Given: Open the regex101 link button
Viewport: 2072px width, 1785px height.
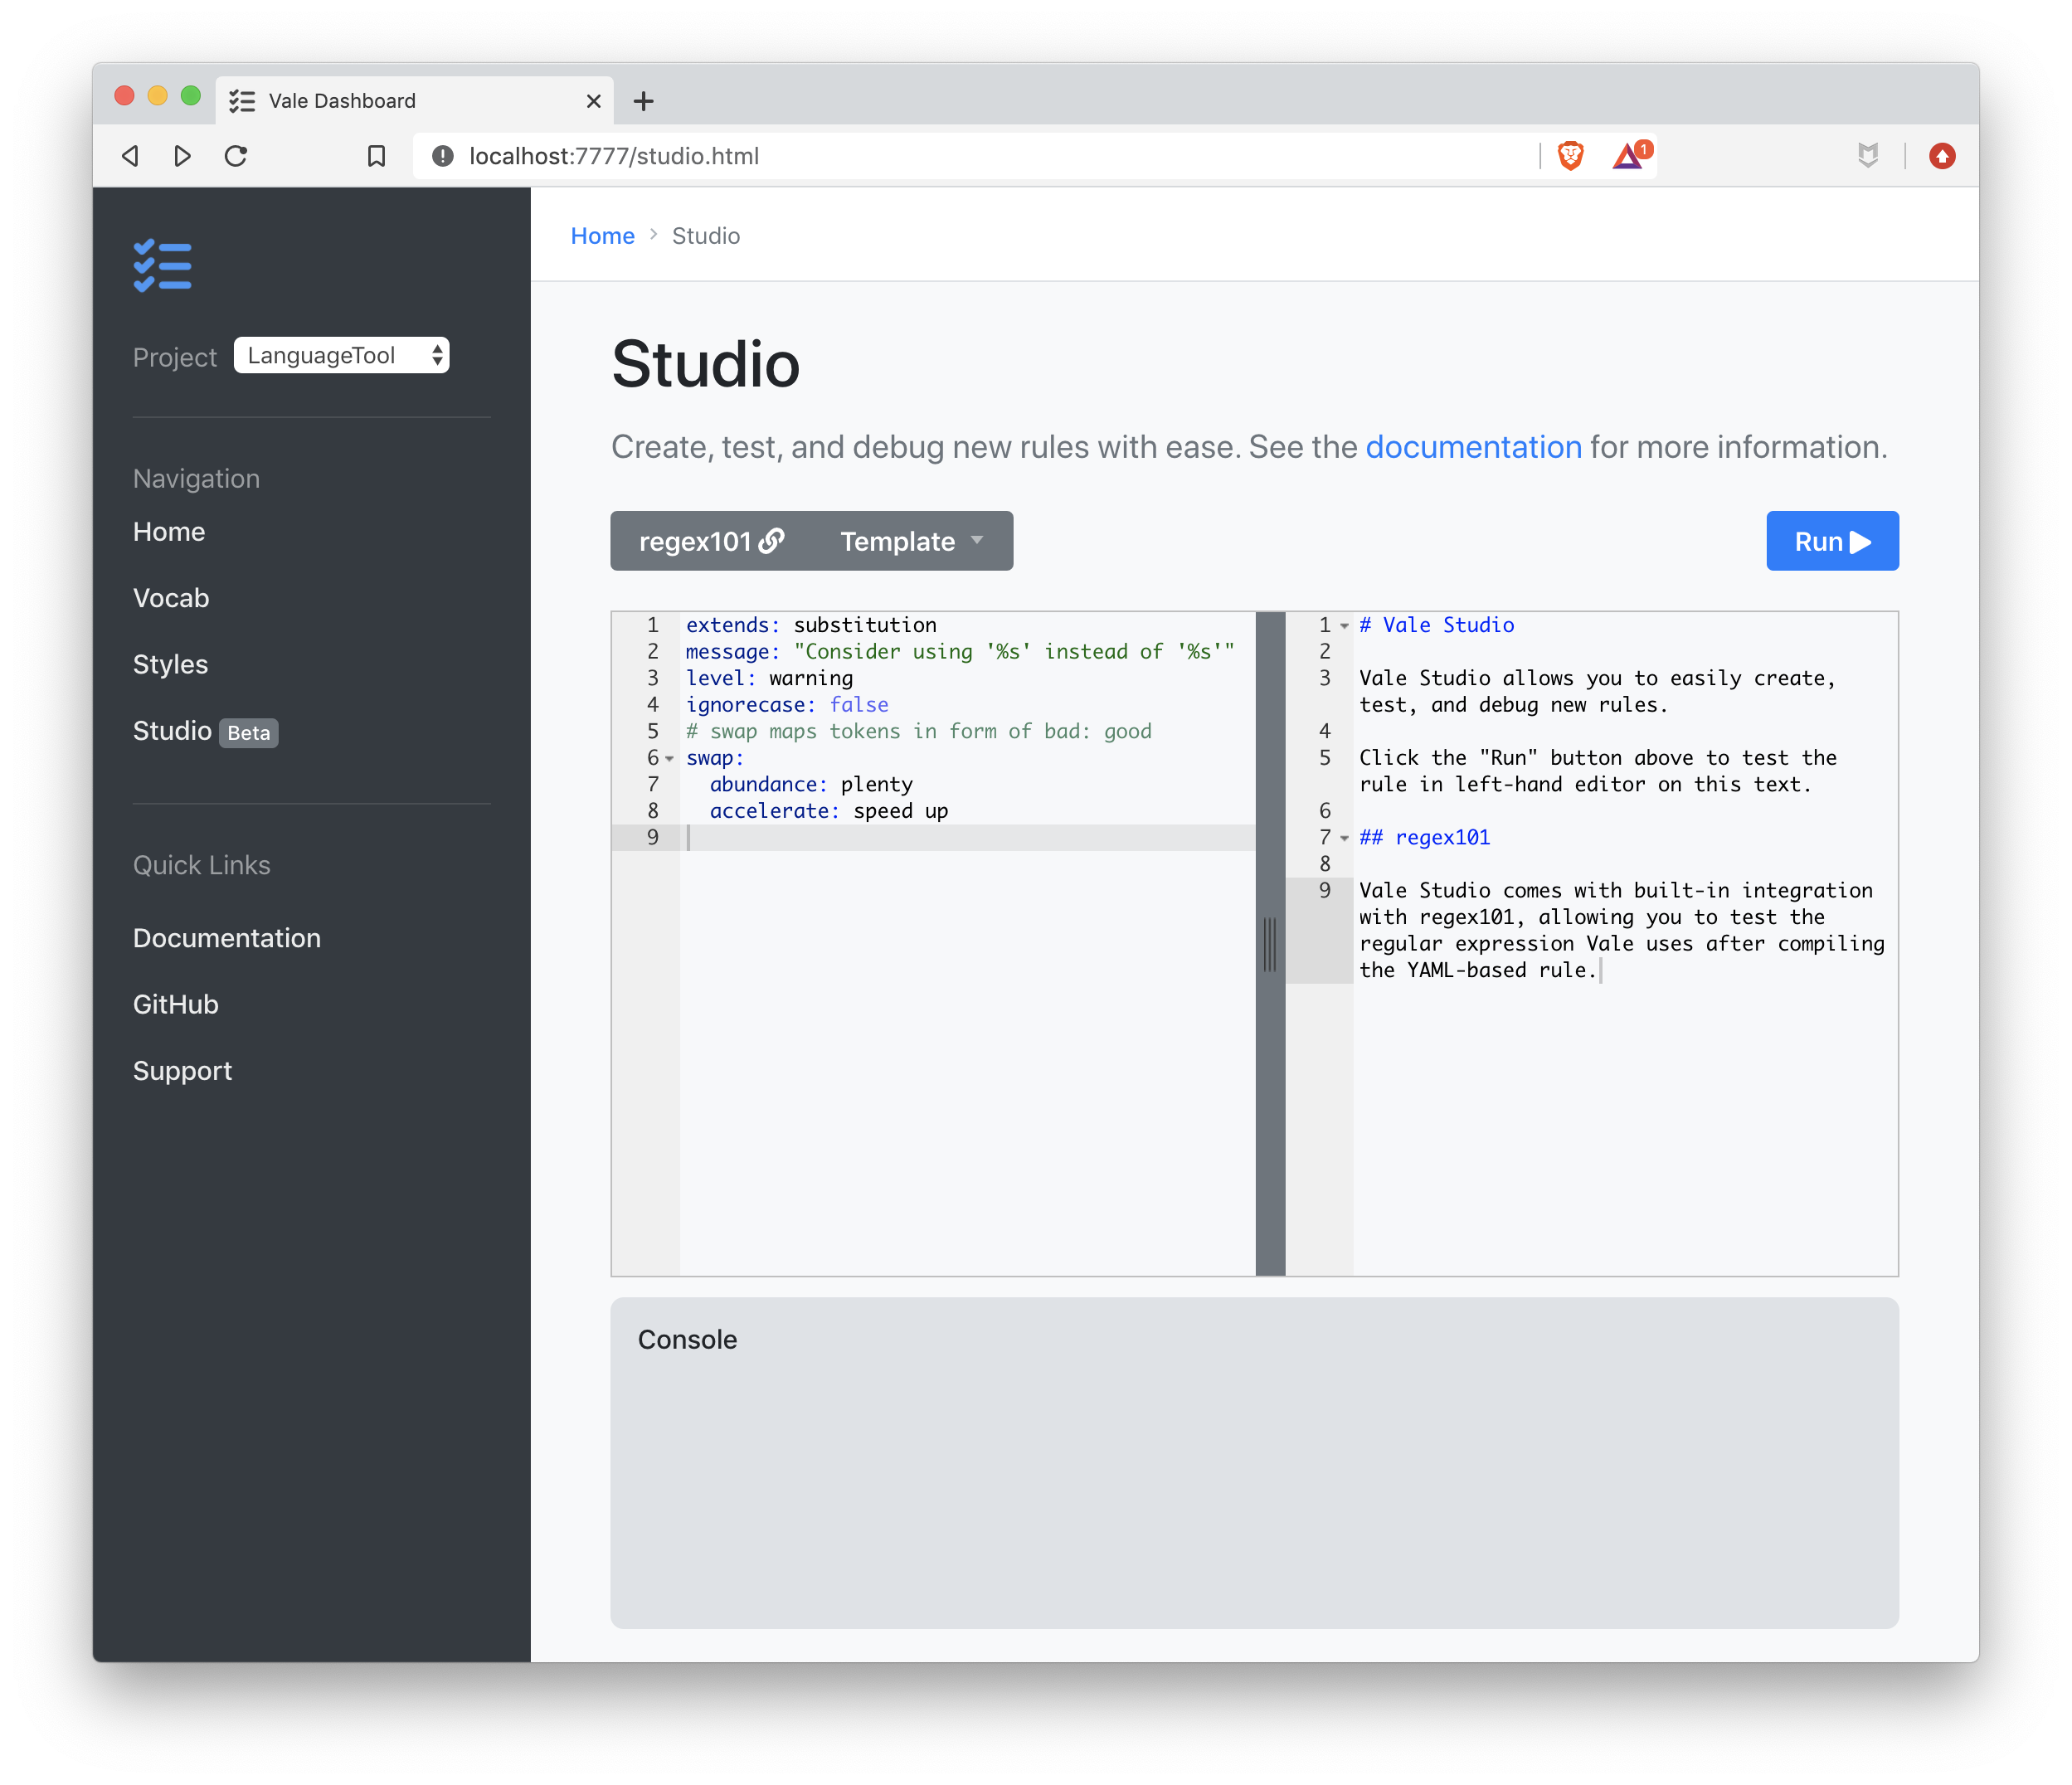Looking at the screenshot, I should [x=711, y=541].
